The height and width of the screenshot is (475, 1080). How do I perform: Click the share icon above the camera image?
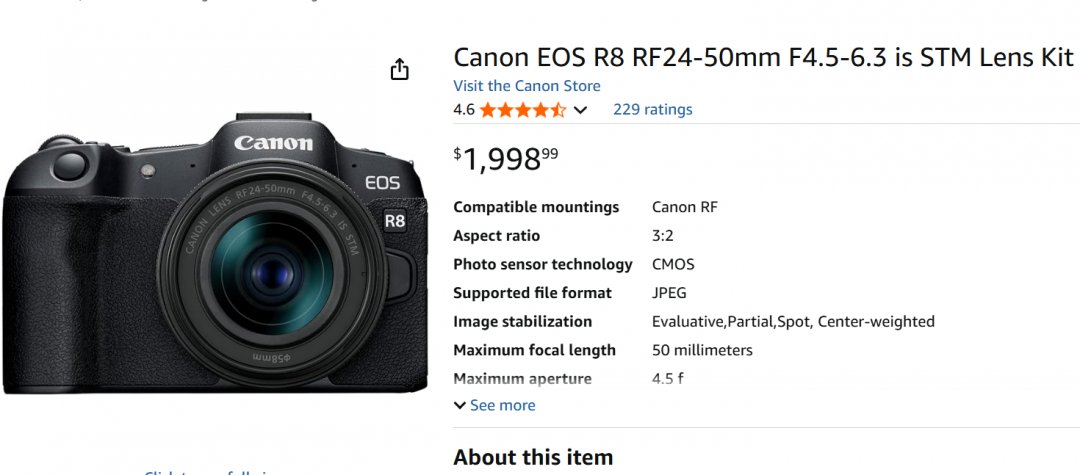point(399,69)
